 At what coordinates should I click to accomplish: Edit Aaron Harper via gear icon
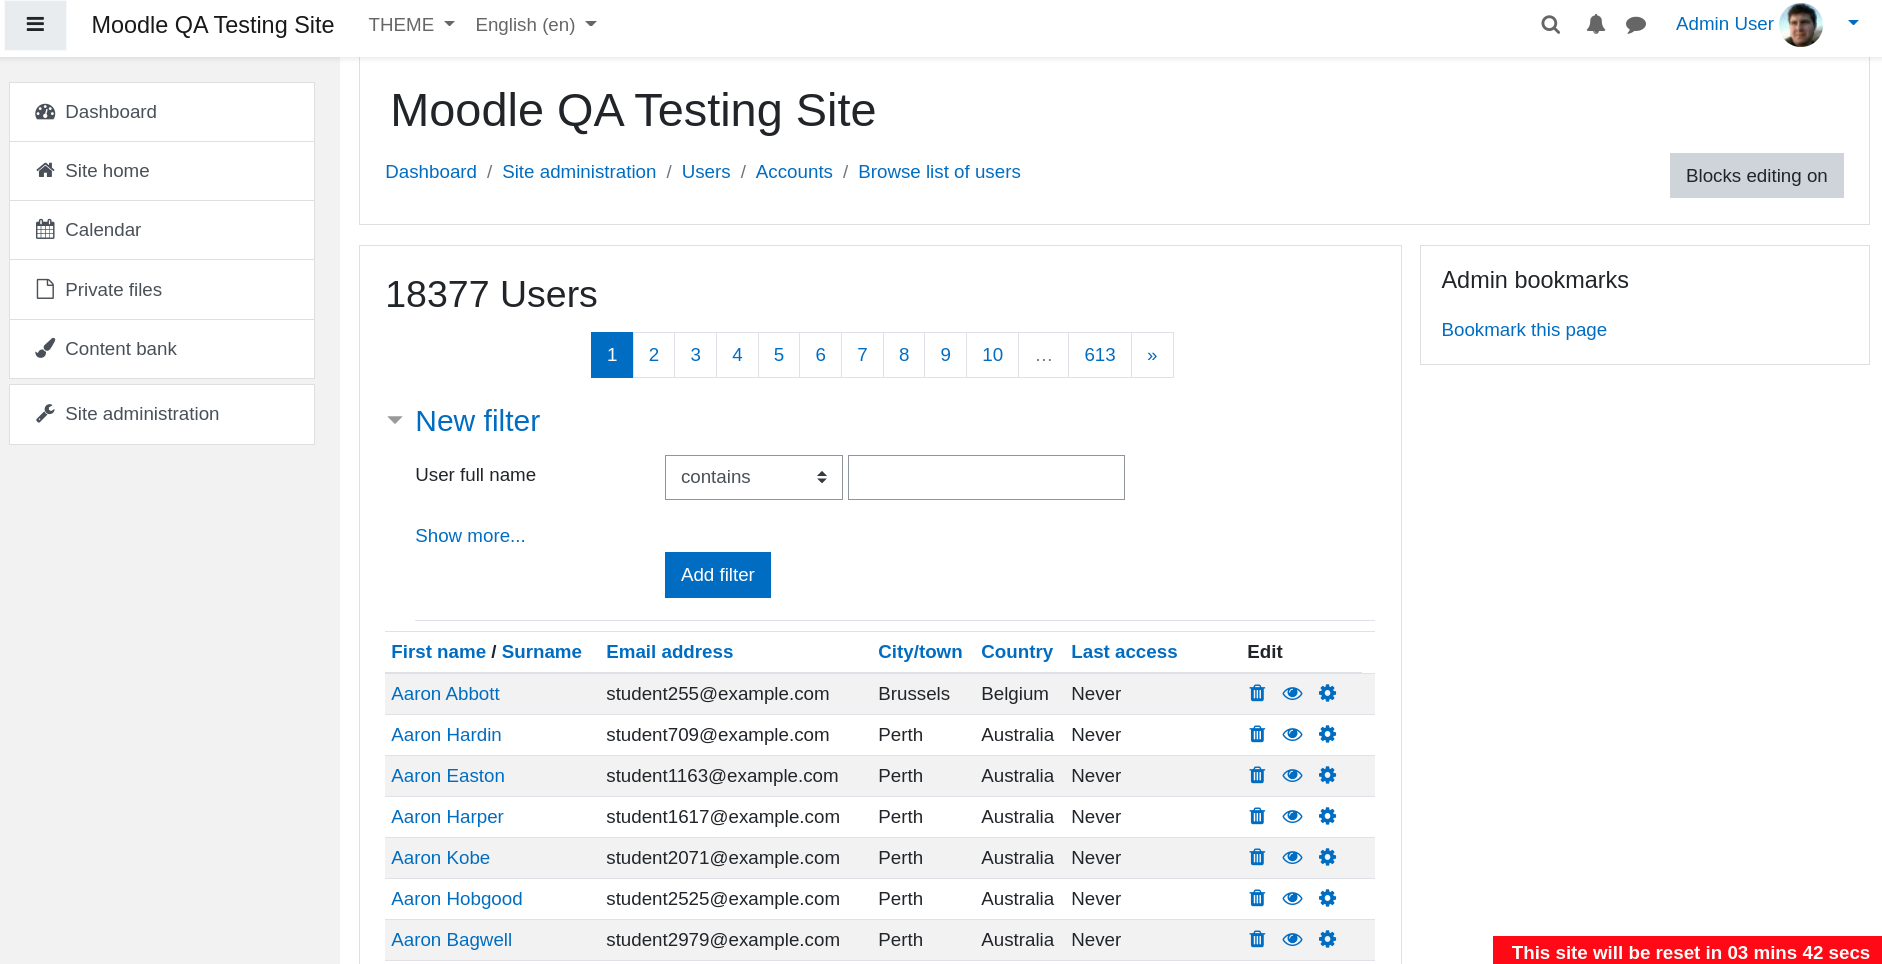coord(1327,816)
